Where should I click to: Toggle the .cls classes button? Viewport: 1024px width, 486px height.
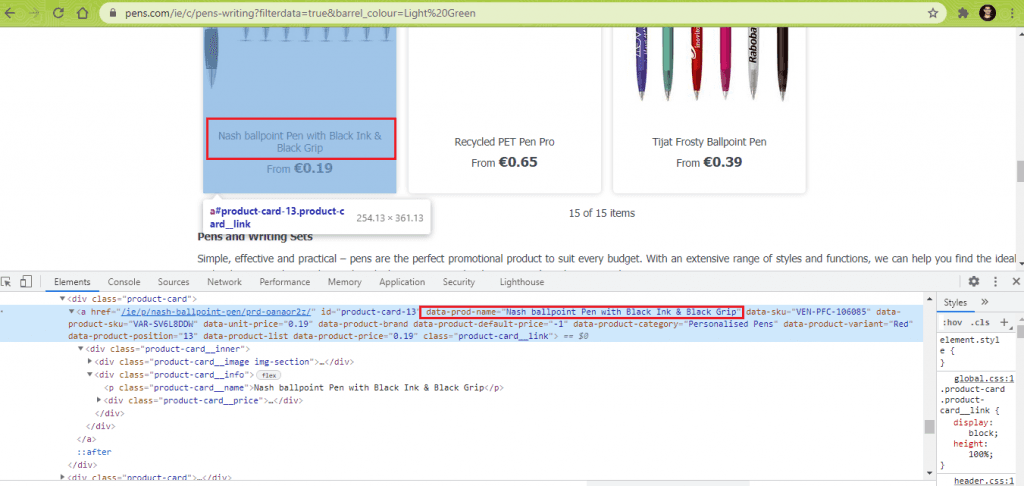pyautogui.click(x=980, y=322)
